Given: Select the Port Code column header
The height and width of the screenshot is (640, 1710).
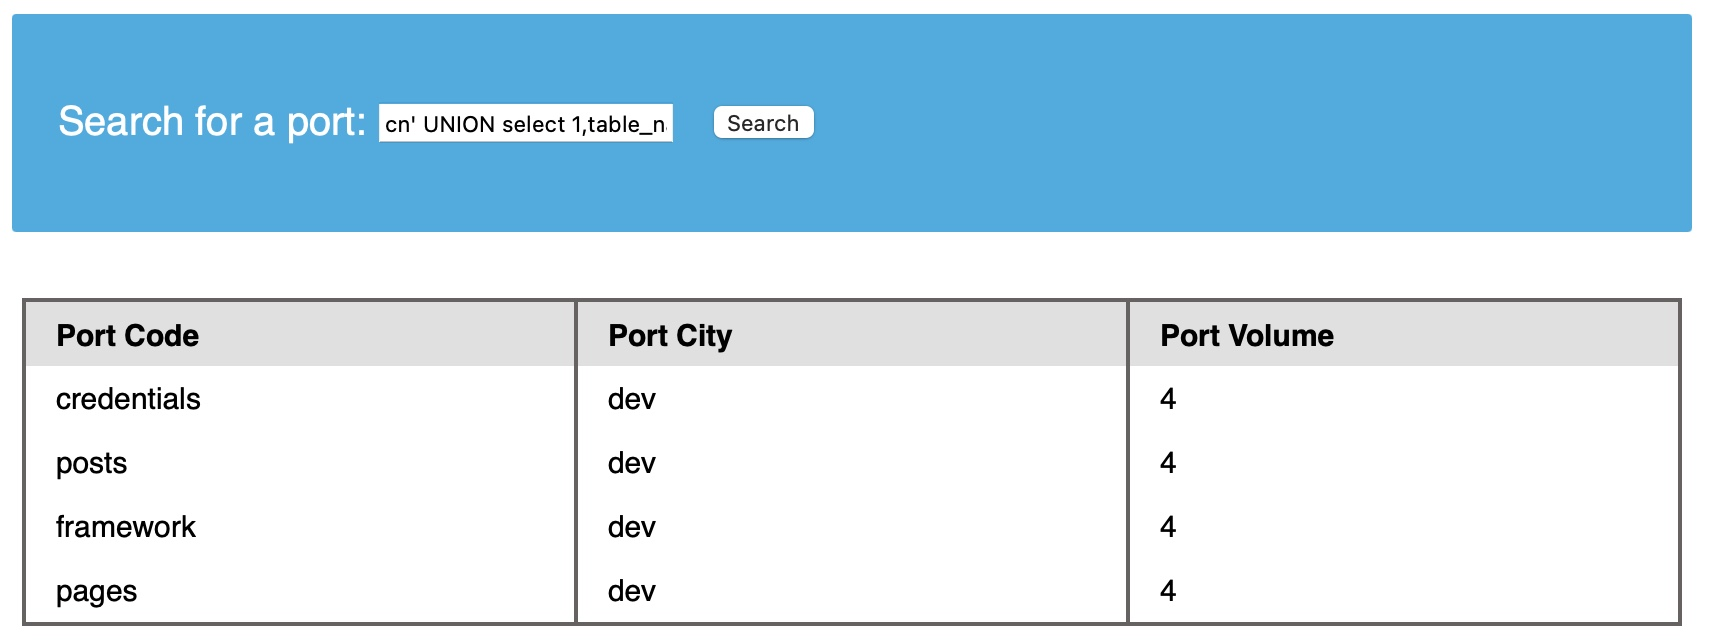Looking at the screenshot, I should [128, 336].
